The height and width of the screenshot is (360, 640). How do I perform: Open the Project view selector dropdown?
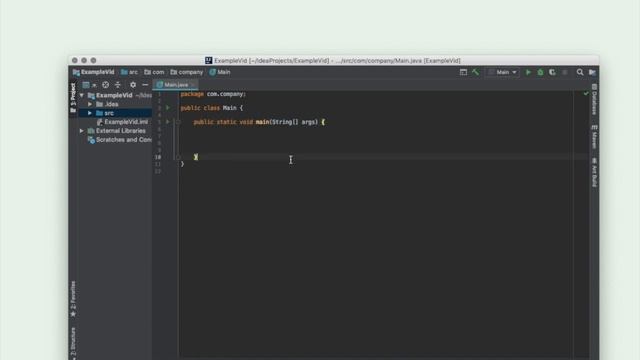(89, 85)
